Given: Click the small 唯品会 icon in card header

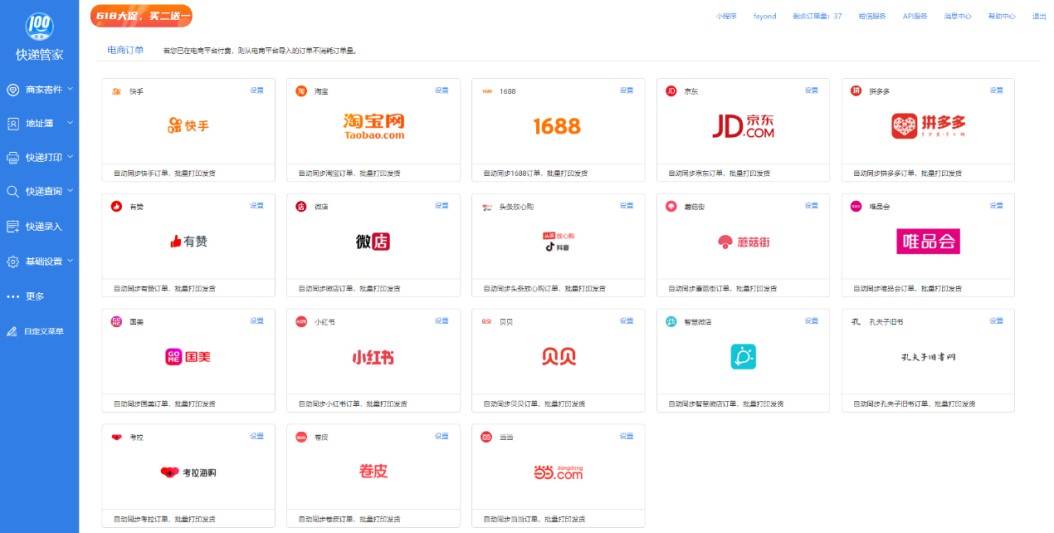Looking at the screenshot, I should point(856,206).
